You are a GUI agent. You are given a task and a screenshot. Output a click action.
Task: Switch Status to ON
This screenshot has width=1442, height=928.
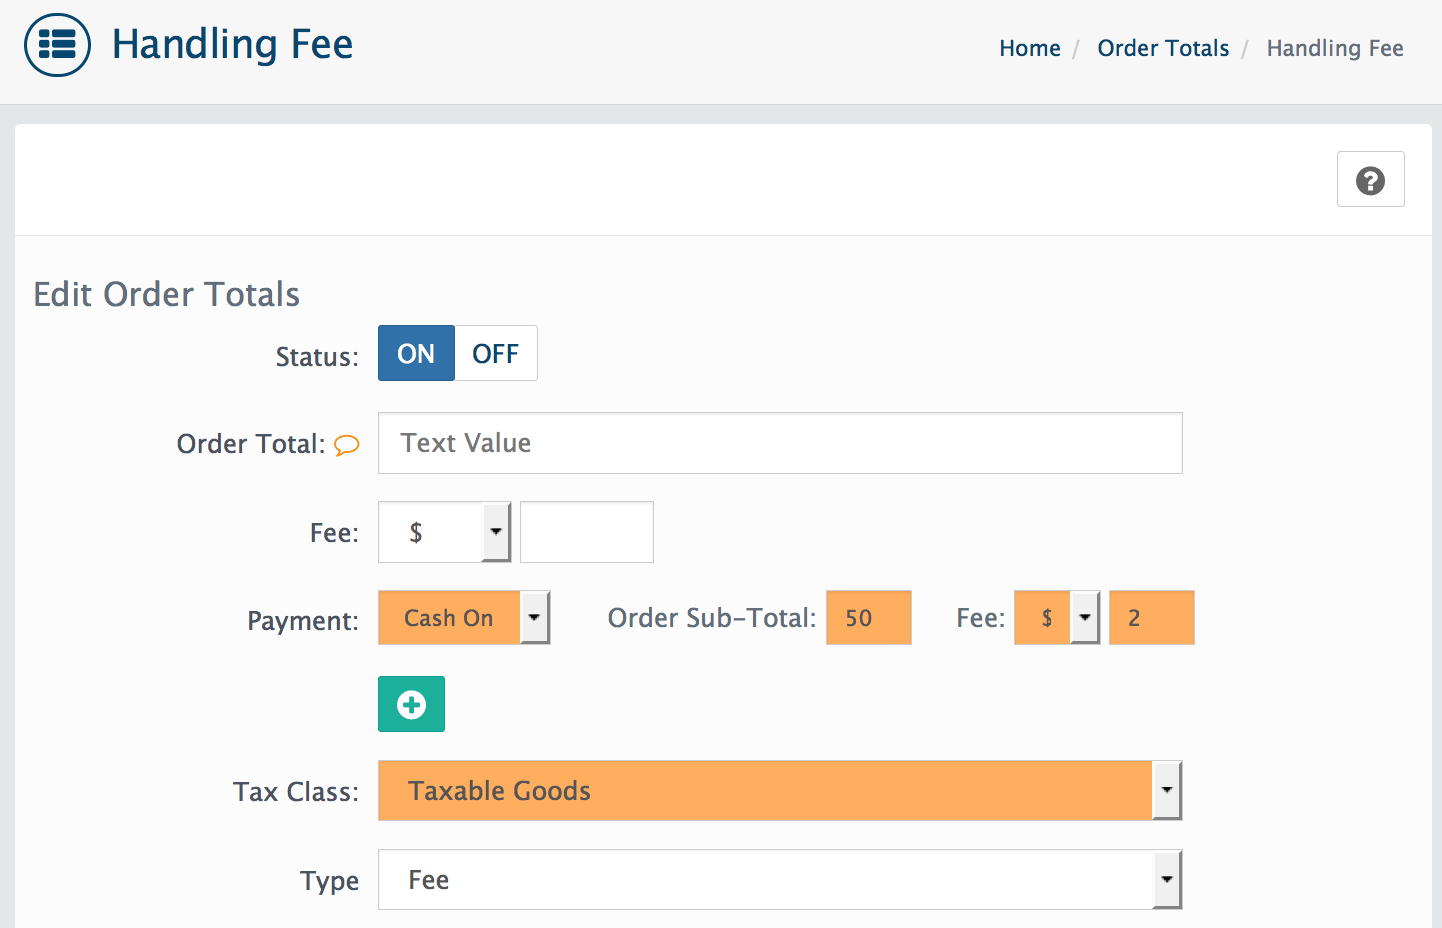416,353
